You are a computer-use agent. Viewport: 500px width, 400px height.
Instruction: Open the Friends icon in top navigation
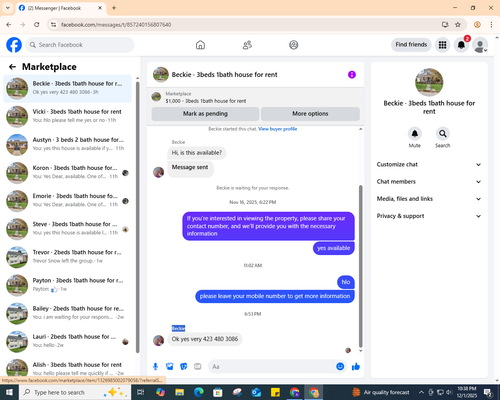tap(247, 45)
